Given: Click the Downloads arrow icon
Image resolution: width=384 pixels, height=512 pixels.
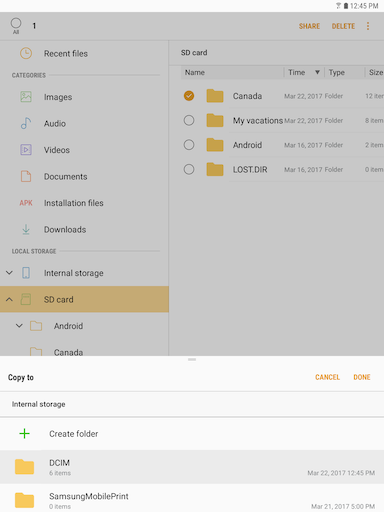Looking at the screenshot, I should tap(26, 229).
